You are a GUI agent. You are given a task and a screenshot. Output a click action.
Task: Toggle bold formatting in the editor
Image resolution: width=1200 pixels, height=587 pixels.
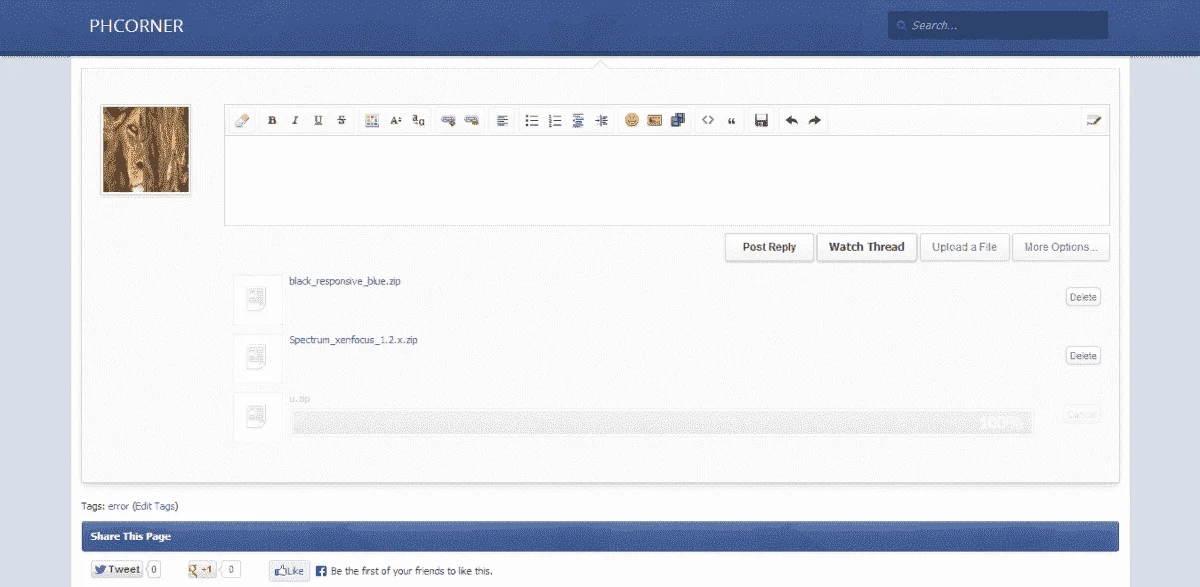(272, 120)
